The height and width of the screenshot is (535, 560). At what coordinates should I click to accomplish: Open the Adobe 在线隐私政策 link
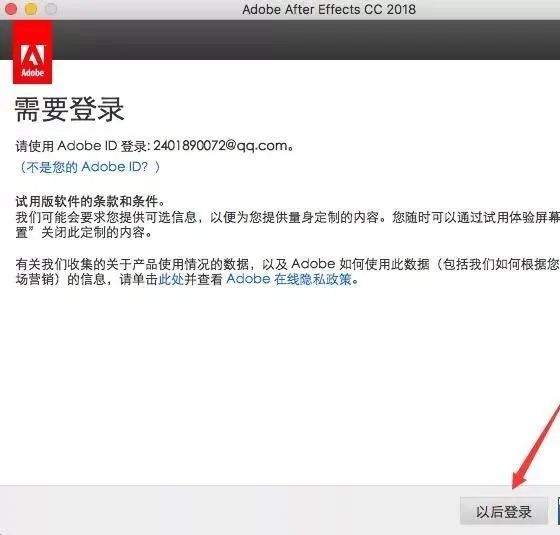[x=289, y=279]
